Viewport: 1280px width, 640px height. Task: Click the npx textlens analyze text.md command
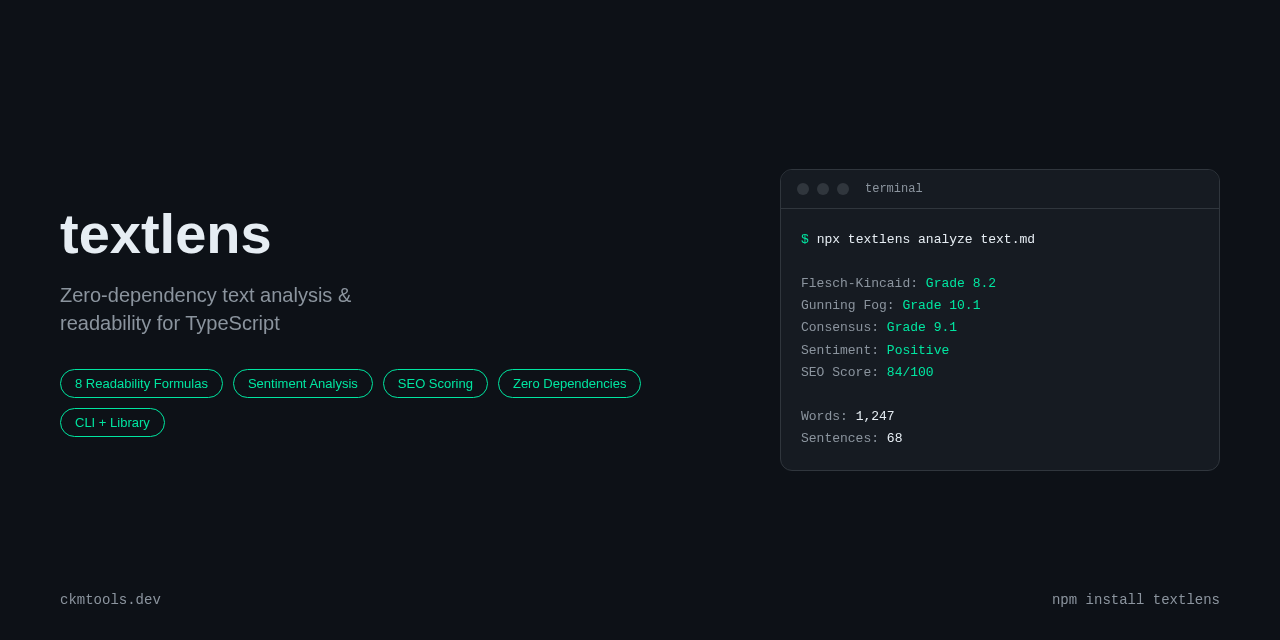(926, 239)
